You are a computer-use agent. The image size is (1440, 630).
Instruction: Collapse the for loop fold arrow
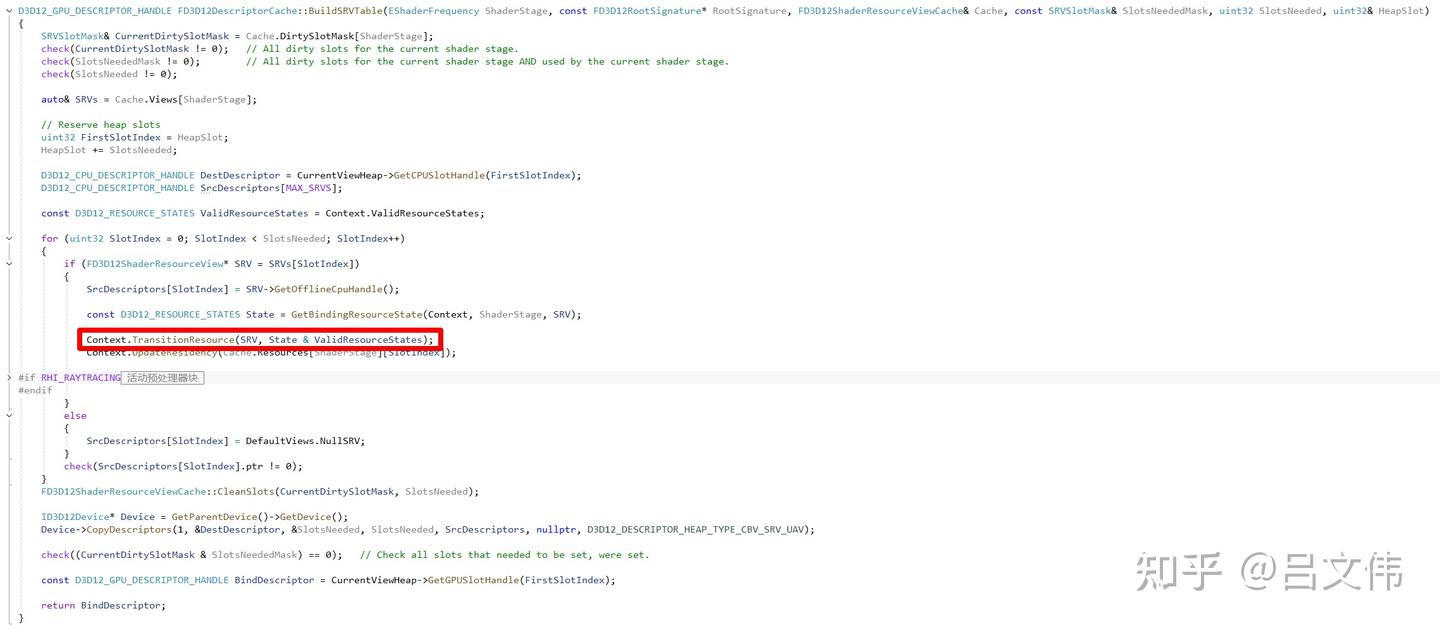(9, 238)
